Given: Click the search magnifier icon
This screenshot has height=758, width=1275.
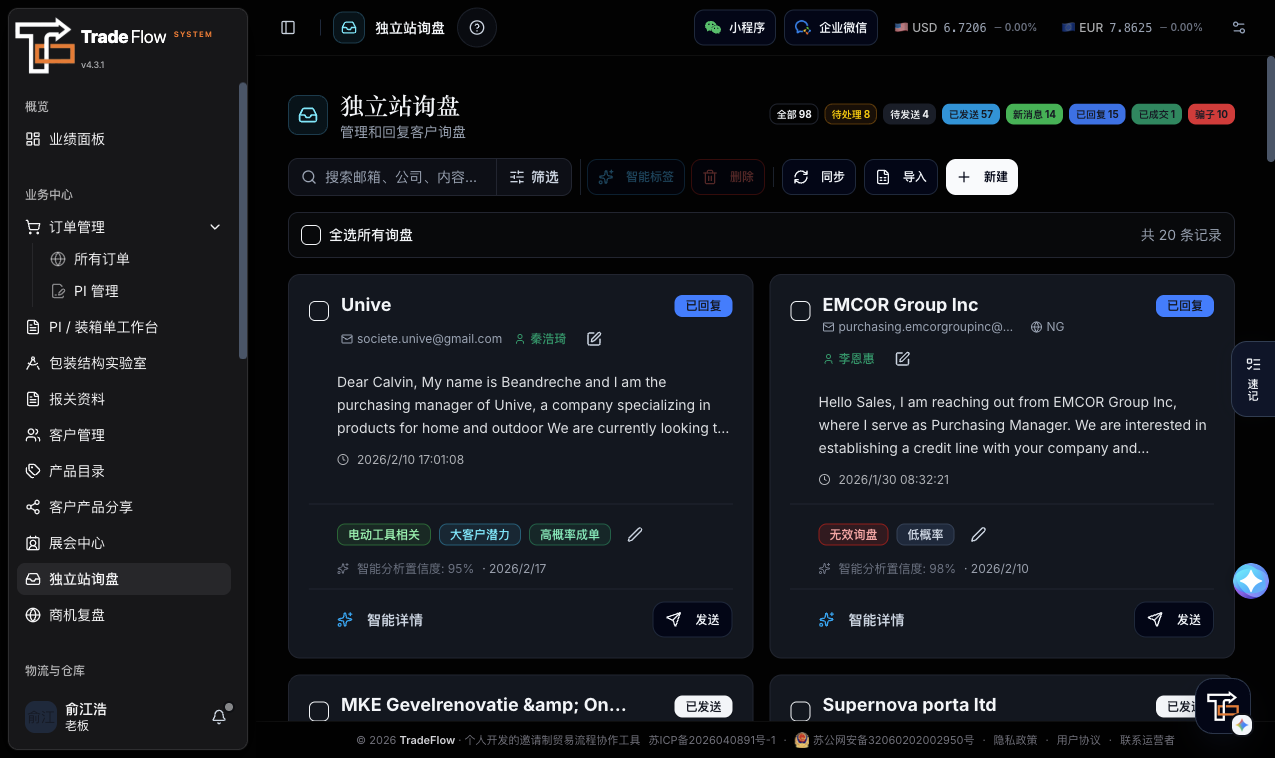Looking at the screenshot, I should tap(308, 177).
